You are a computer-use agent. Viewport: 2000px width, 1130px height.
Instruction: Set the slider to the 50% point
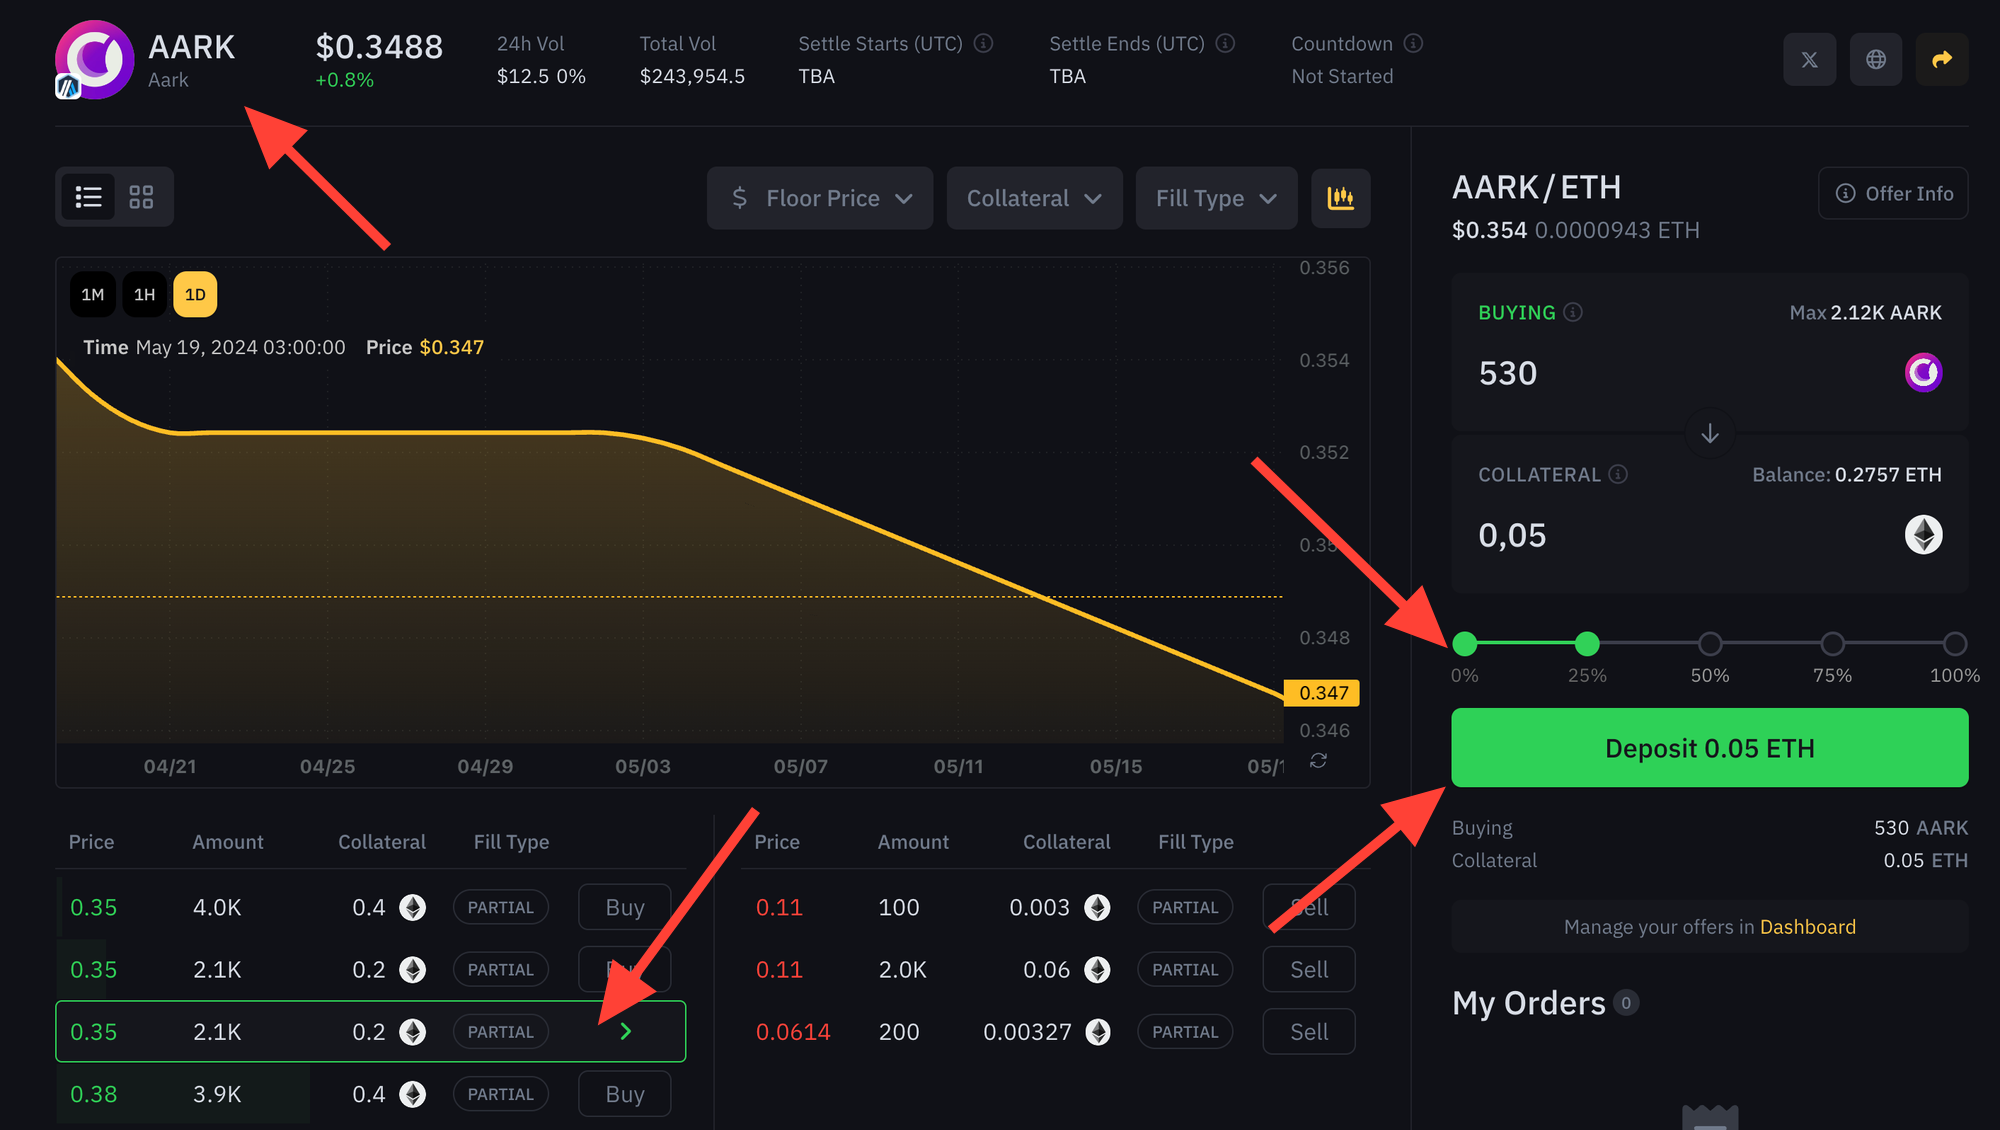coord(1710,644)
